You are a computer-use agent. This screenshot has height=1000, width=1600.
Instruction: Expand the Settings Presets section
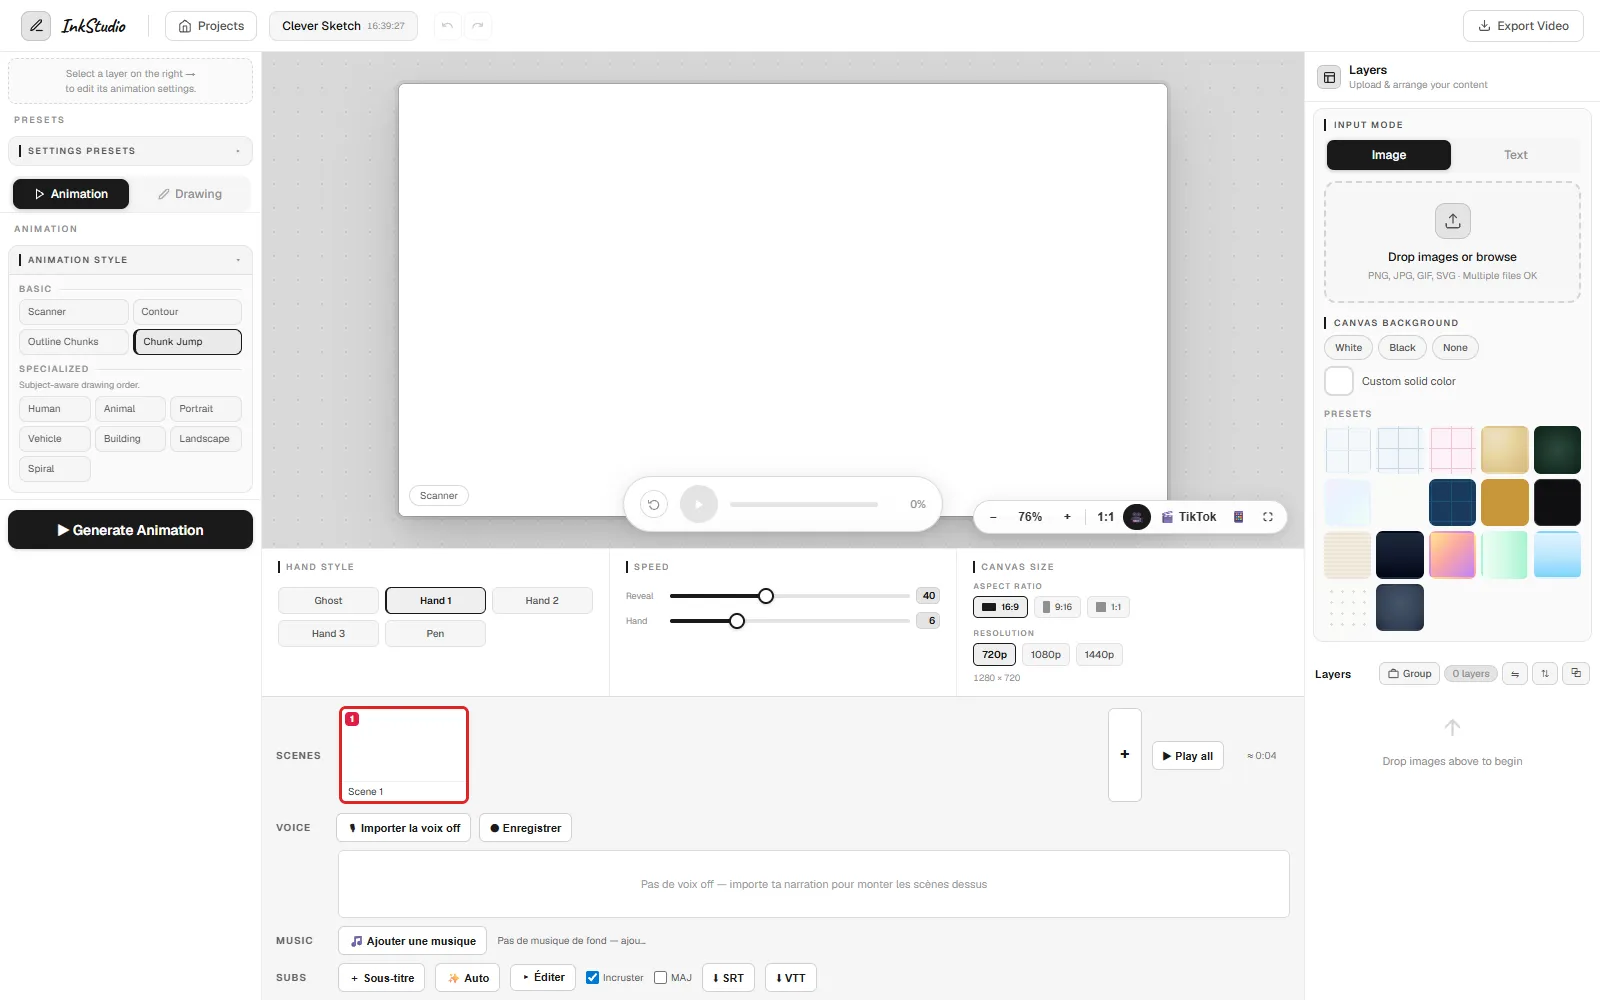pos(130,151)
